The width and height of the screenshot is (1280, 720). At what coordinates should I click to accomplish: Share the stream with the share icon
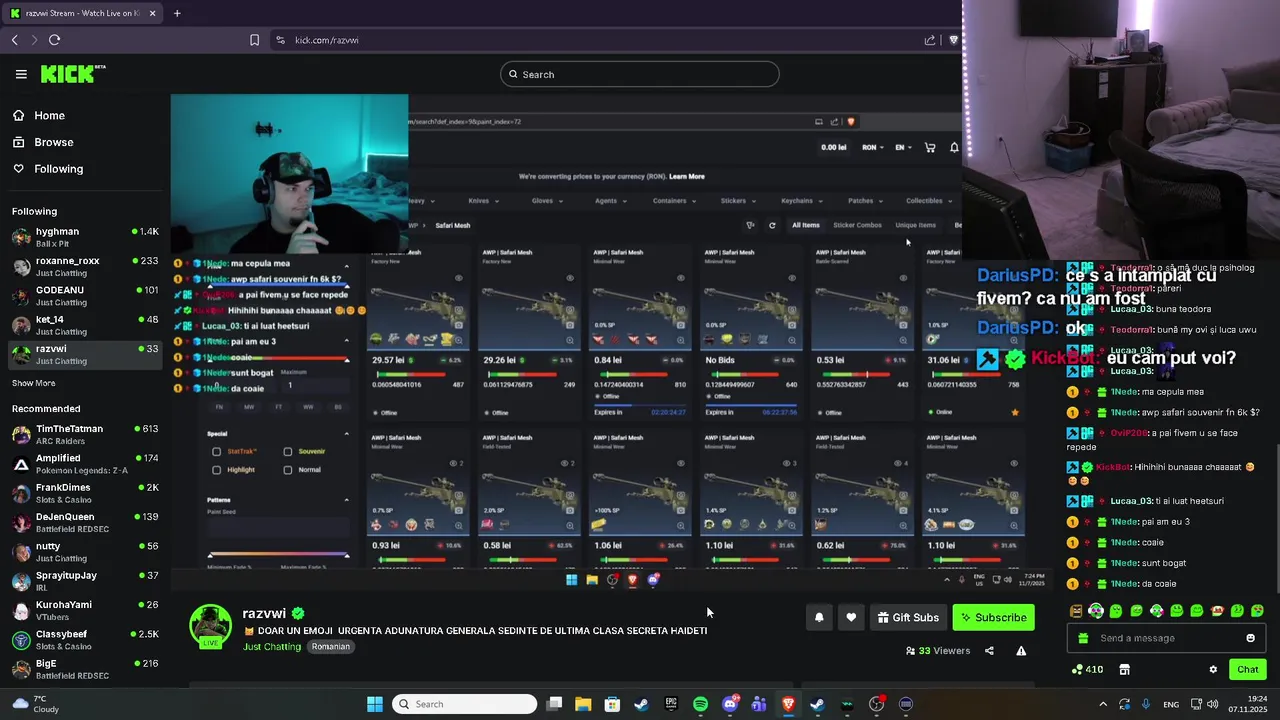[989, 651]
